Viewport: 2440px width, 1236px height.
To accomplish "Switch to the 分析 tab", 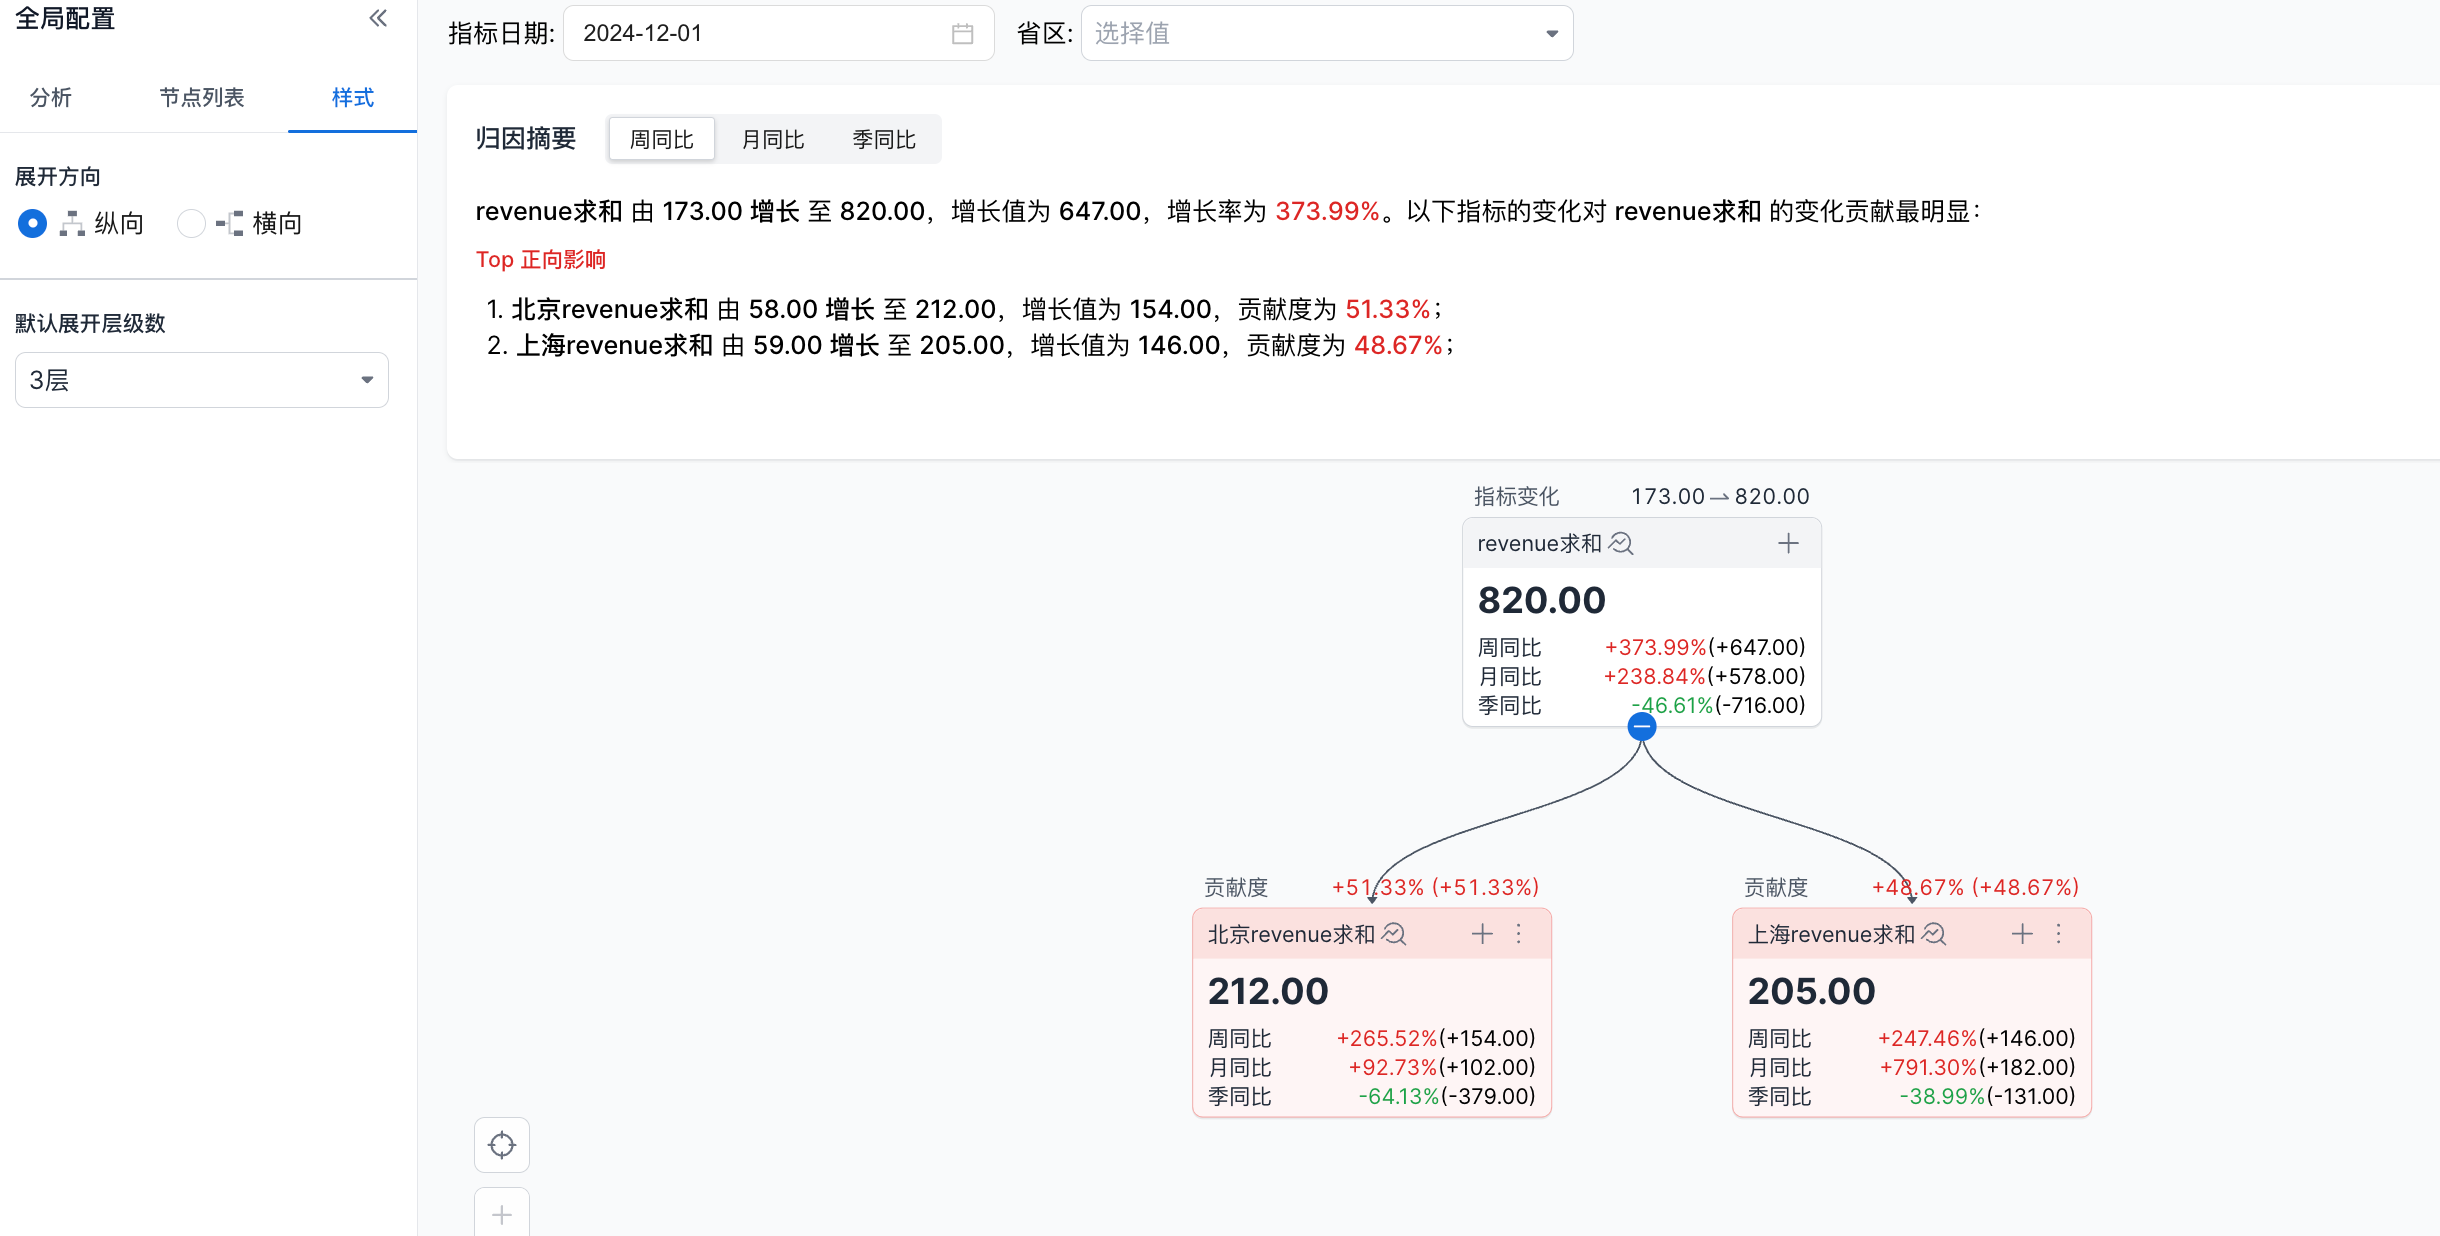I will click(51, 97).
